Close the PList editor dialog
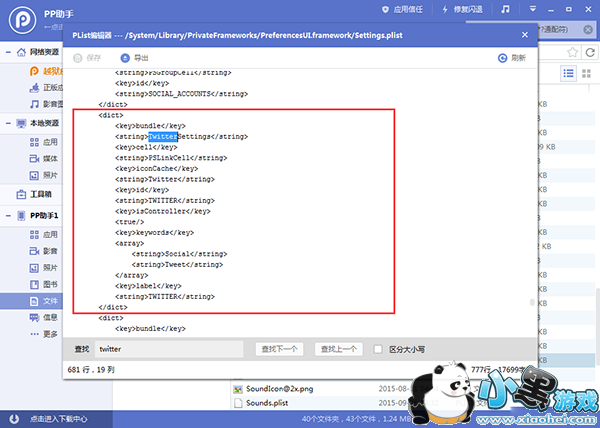This screenshot has width=600, height=428. (525, 35)
